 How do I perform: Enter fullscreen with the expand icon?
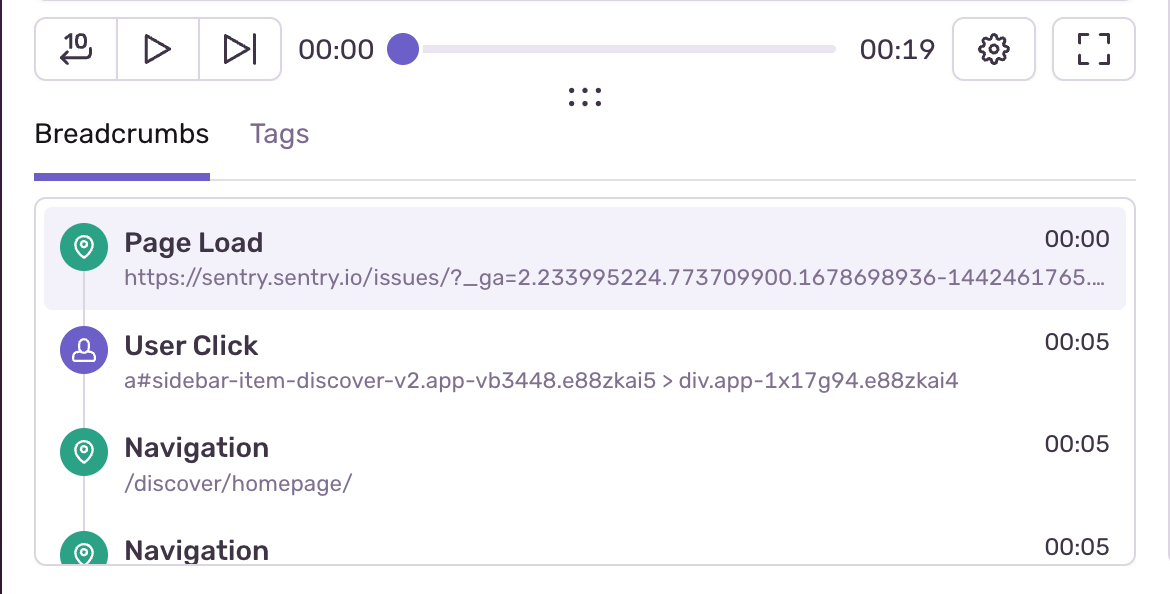pyautogui.click(x=1093, y=49)
